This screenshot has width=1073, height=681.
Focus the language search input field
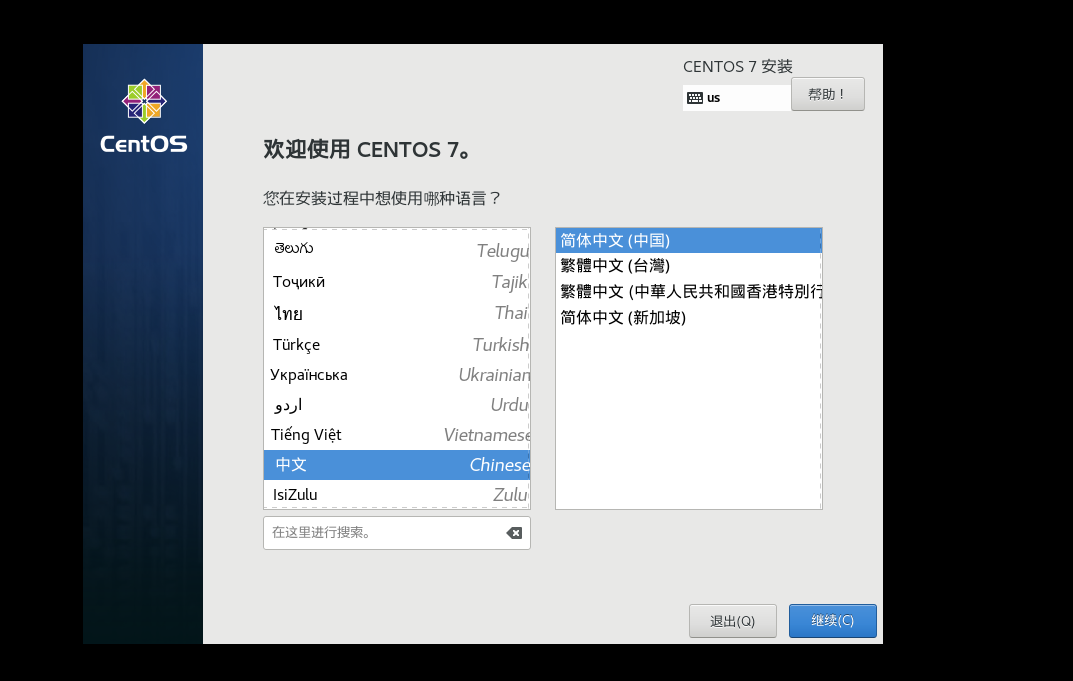396,532
